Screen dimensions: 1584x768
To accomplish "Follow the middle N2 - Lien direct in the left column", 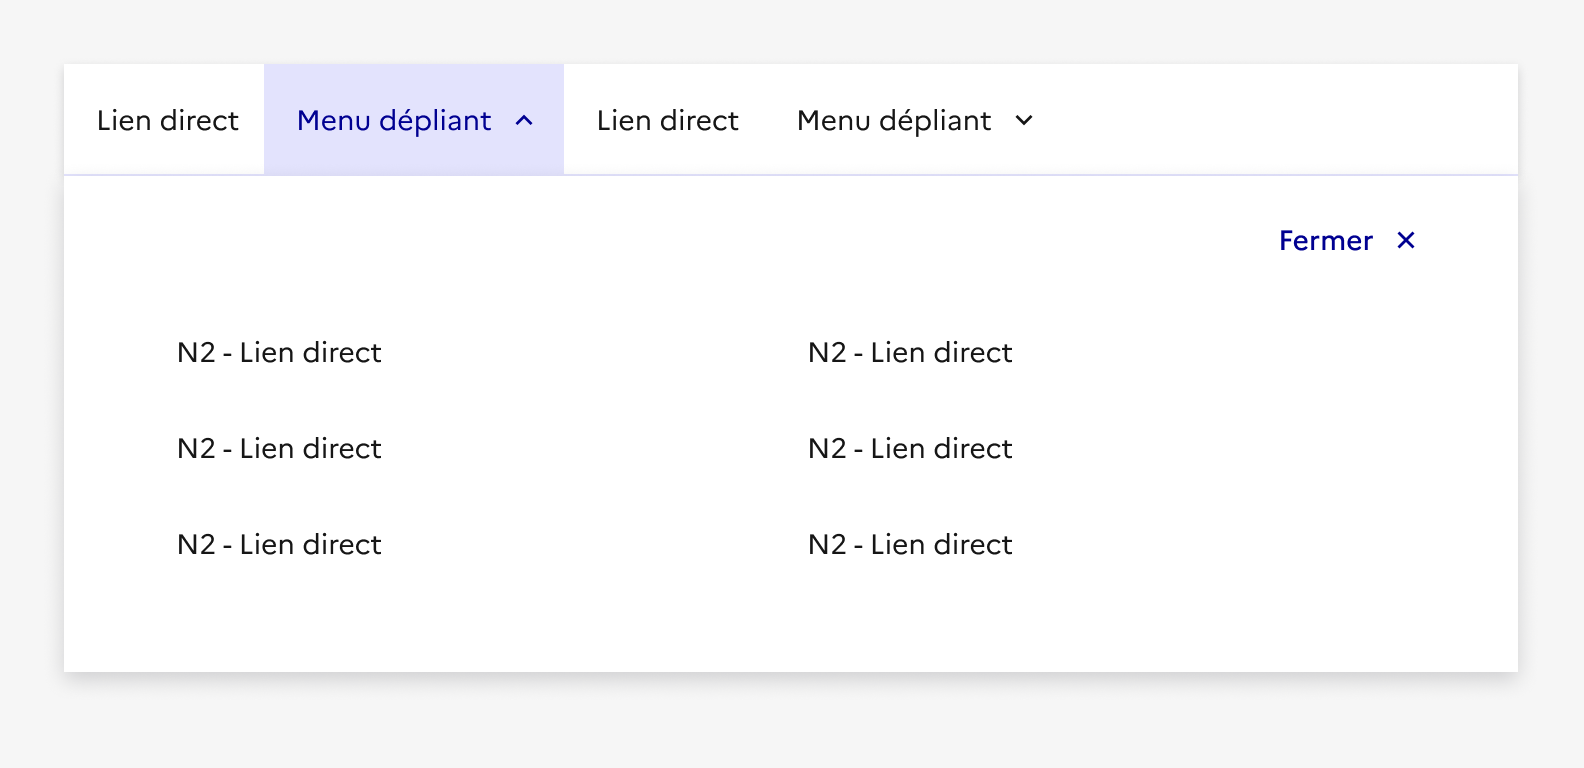I will (279, 449).
